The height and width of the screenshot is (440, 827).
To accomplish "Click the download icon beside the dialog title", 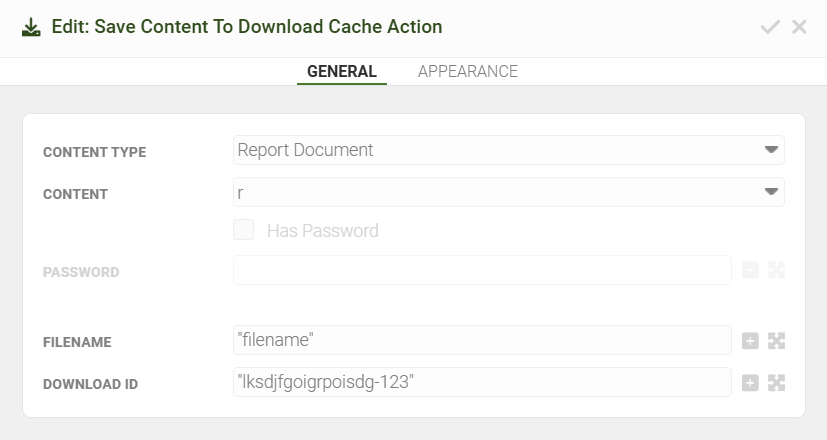I will pos(31,27).
